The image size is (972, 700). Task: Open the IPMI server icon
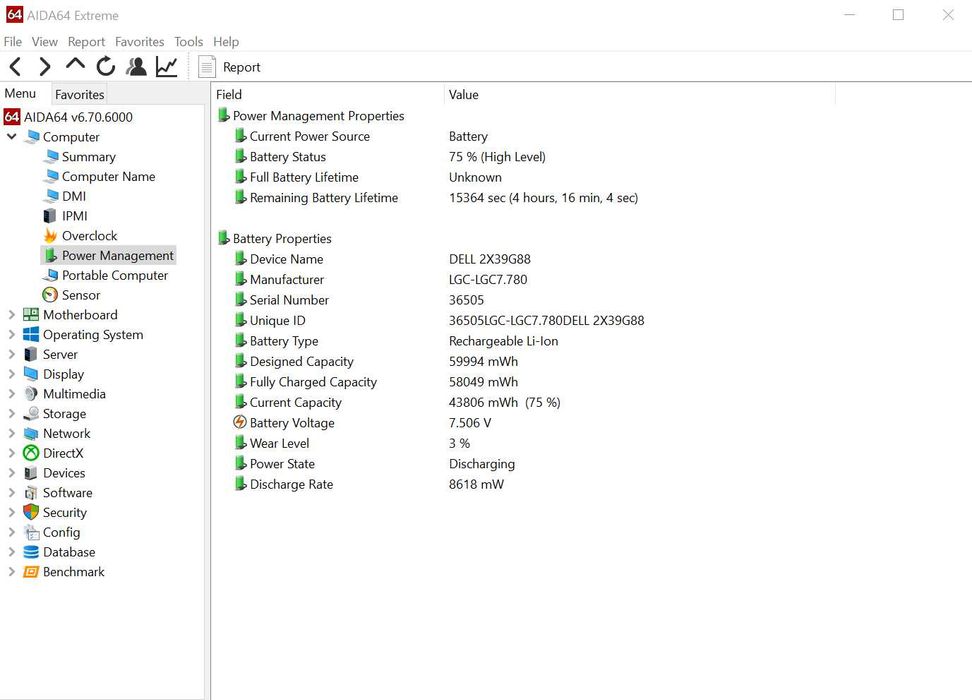50,216
